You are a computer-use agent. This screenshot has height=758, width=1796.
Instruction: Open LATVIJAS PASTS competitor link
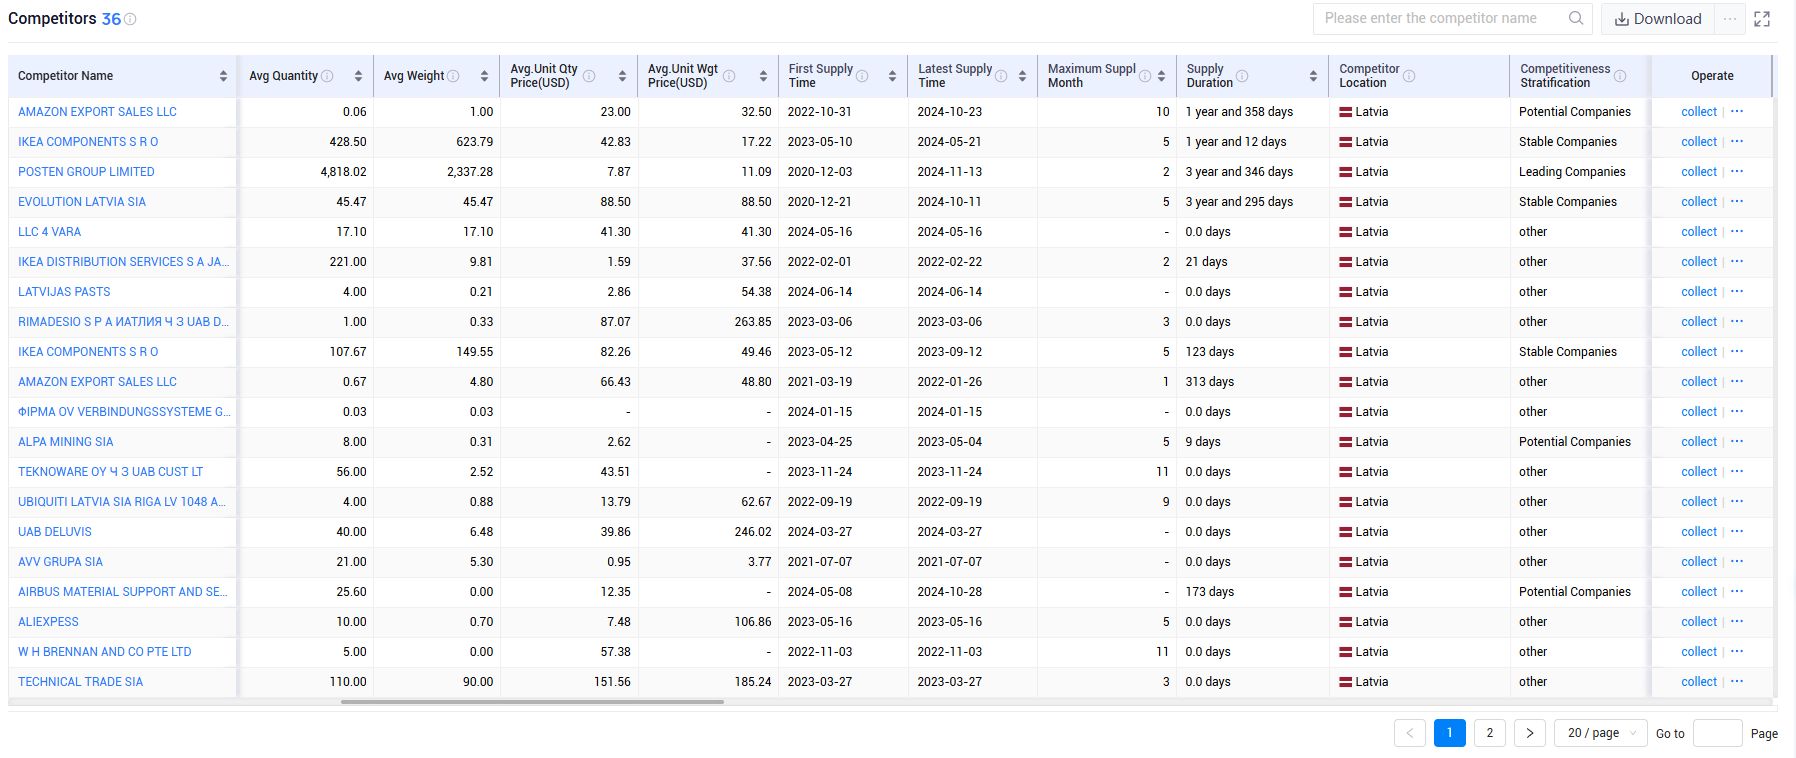64,292
